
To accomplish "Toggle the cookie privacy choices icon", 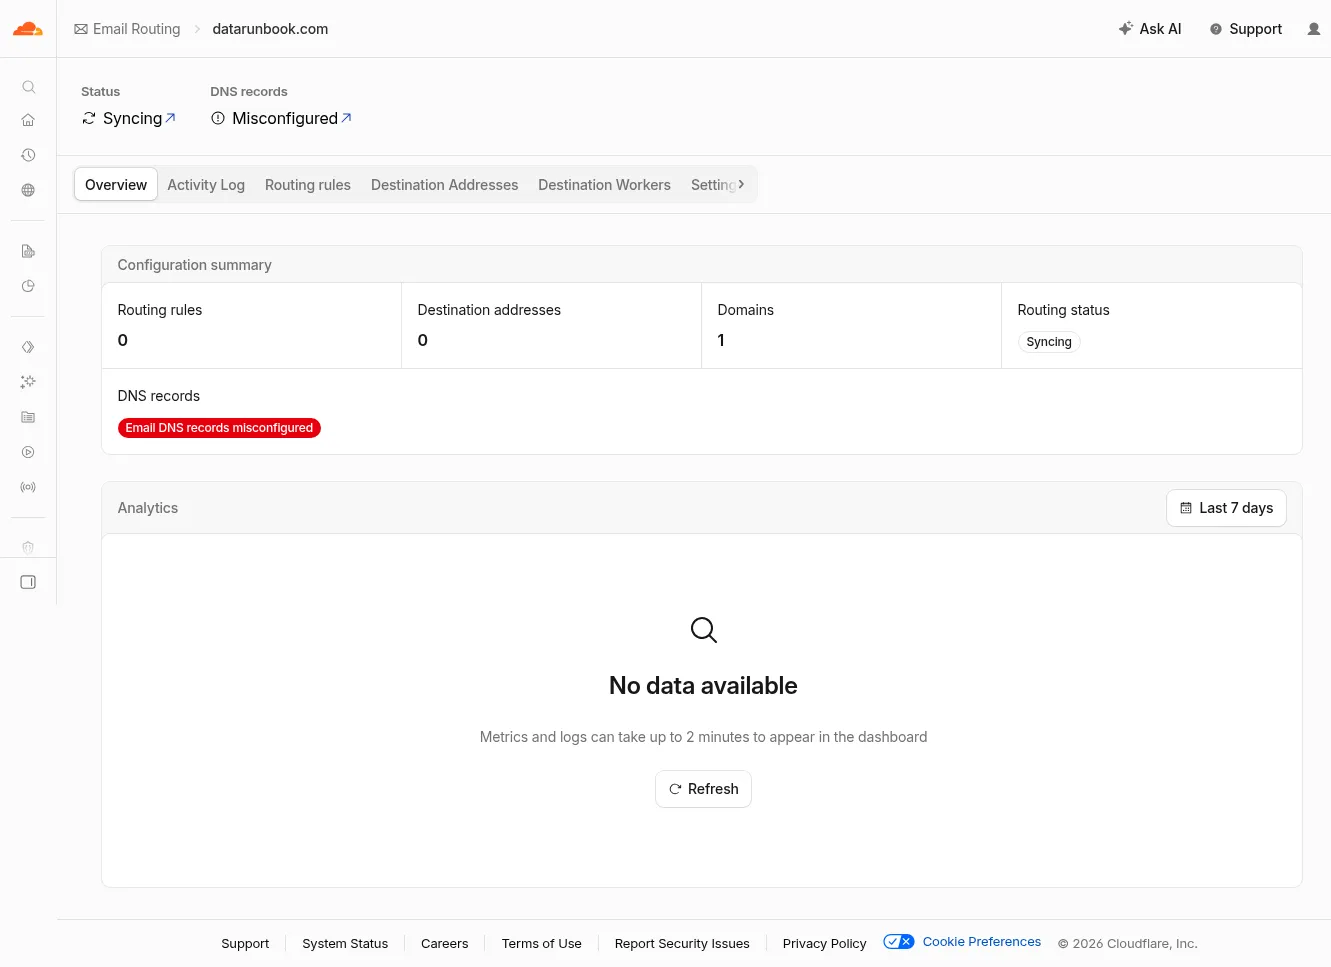I will tap(899, 942).
